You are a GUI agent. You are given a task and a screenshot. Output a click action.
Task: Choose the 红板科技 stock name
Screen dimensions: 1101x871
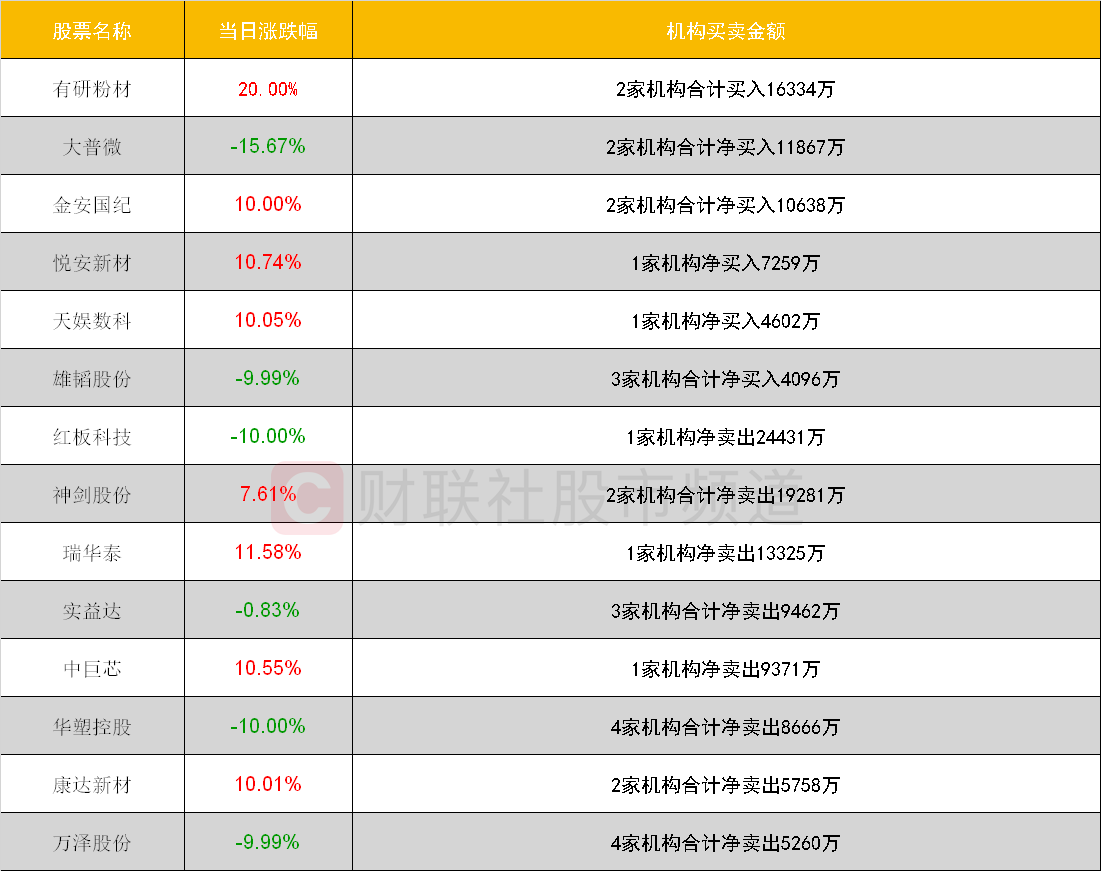92,437
